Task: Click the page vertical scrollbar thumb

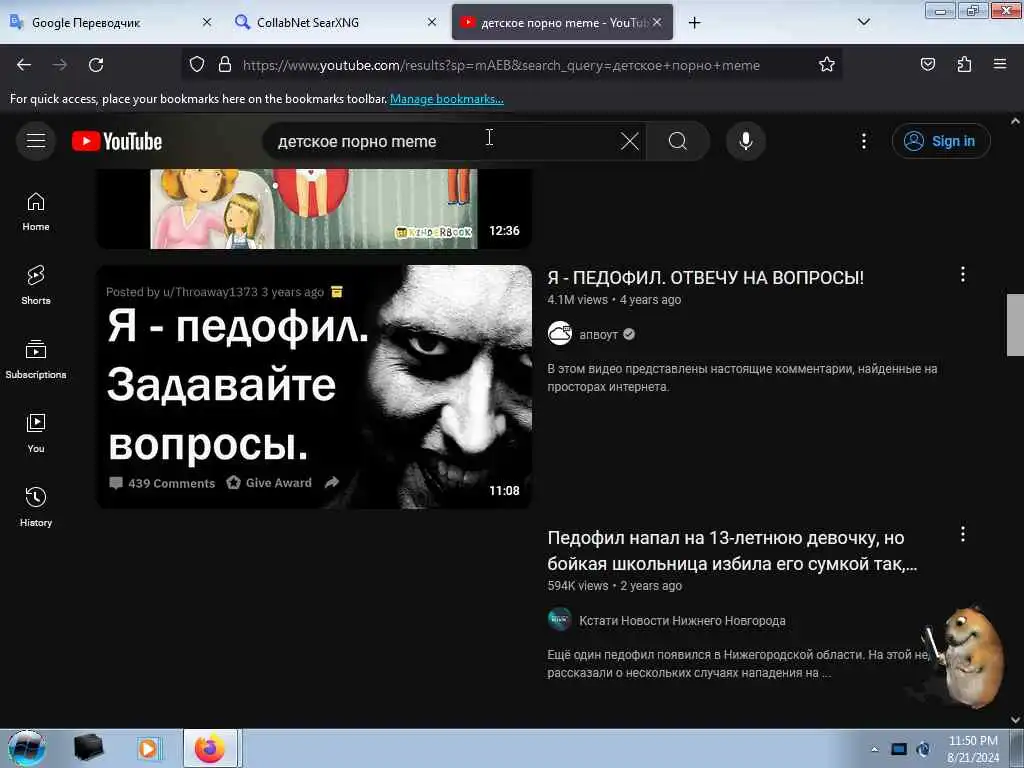Action: 1015,325
